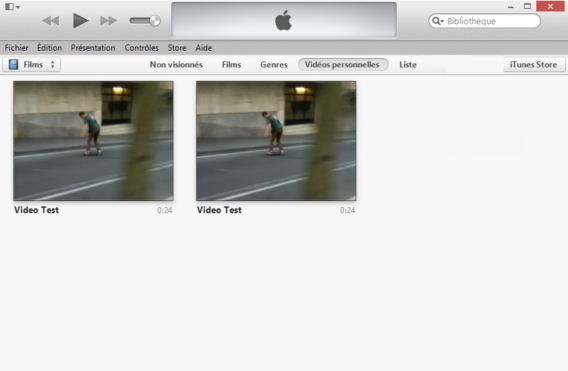Expand the Films library selector
Viewport: 568px width, 371px height.
click(32, 64)
